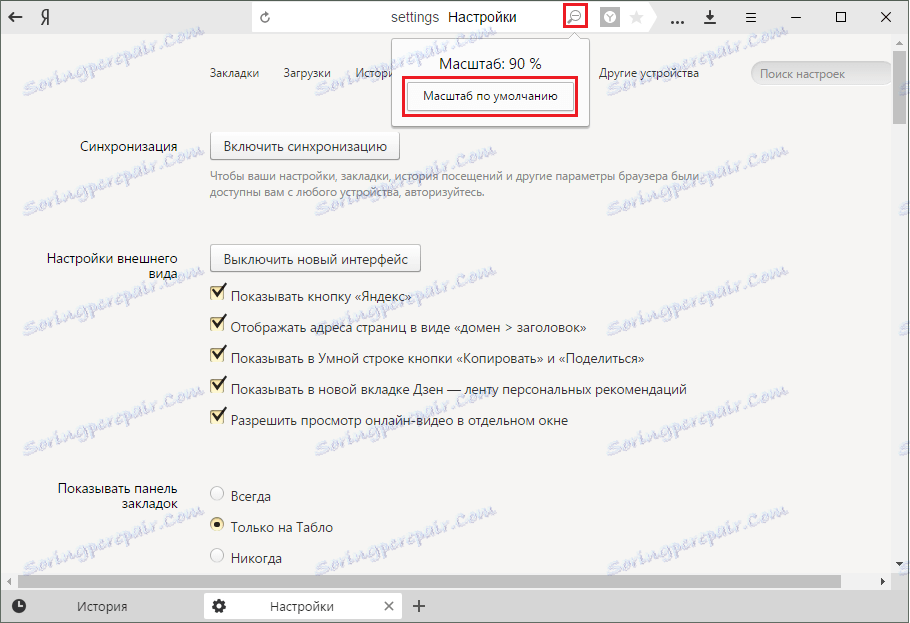Click the clock icon of the История tab
Viewport: 910px width, 623px height.
tap(19, 606)
